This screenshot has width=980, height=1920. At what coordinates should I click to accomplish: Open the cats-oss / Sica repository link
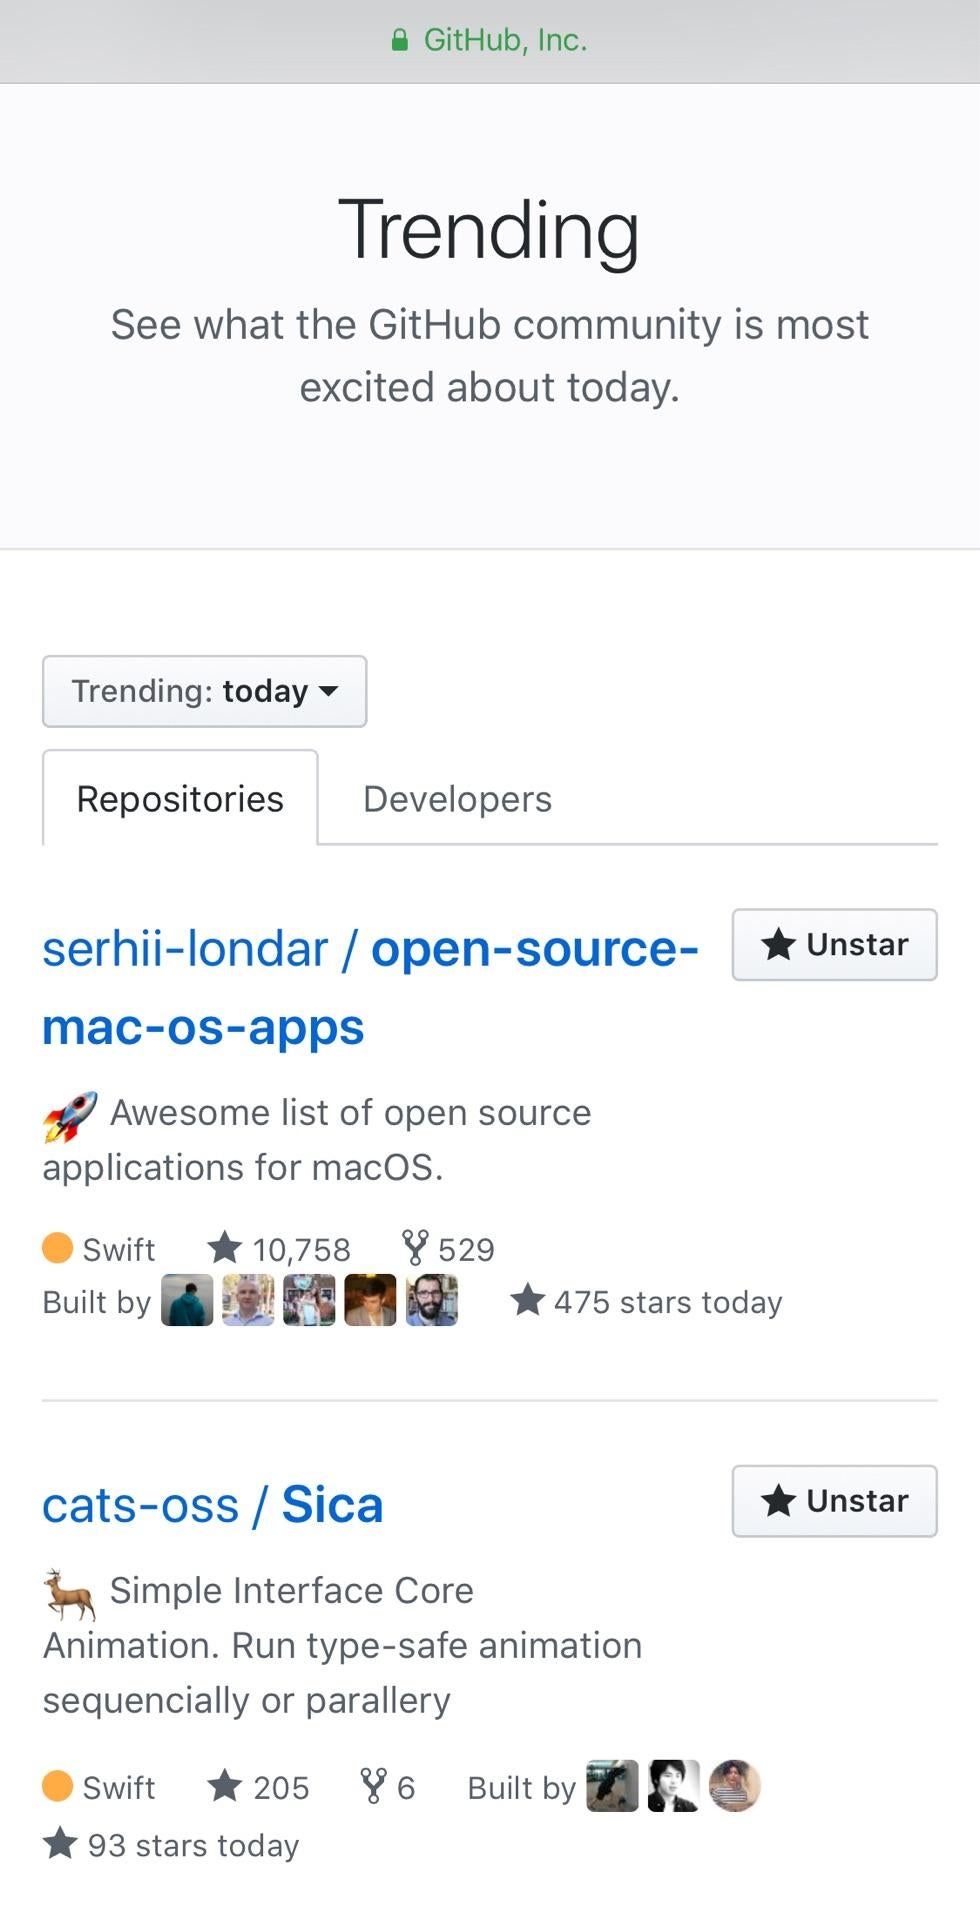(213, 1505)
